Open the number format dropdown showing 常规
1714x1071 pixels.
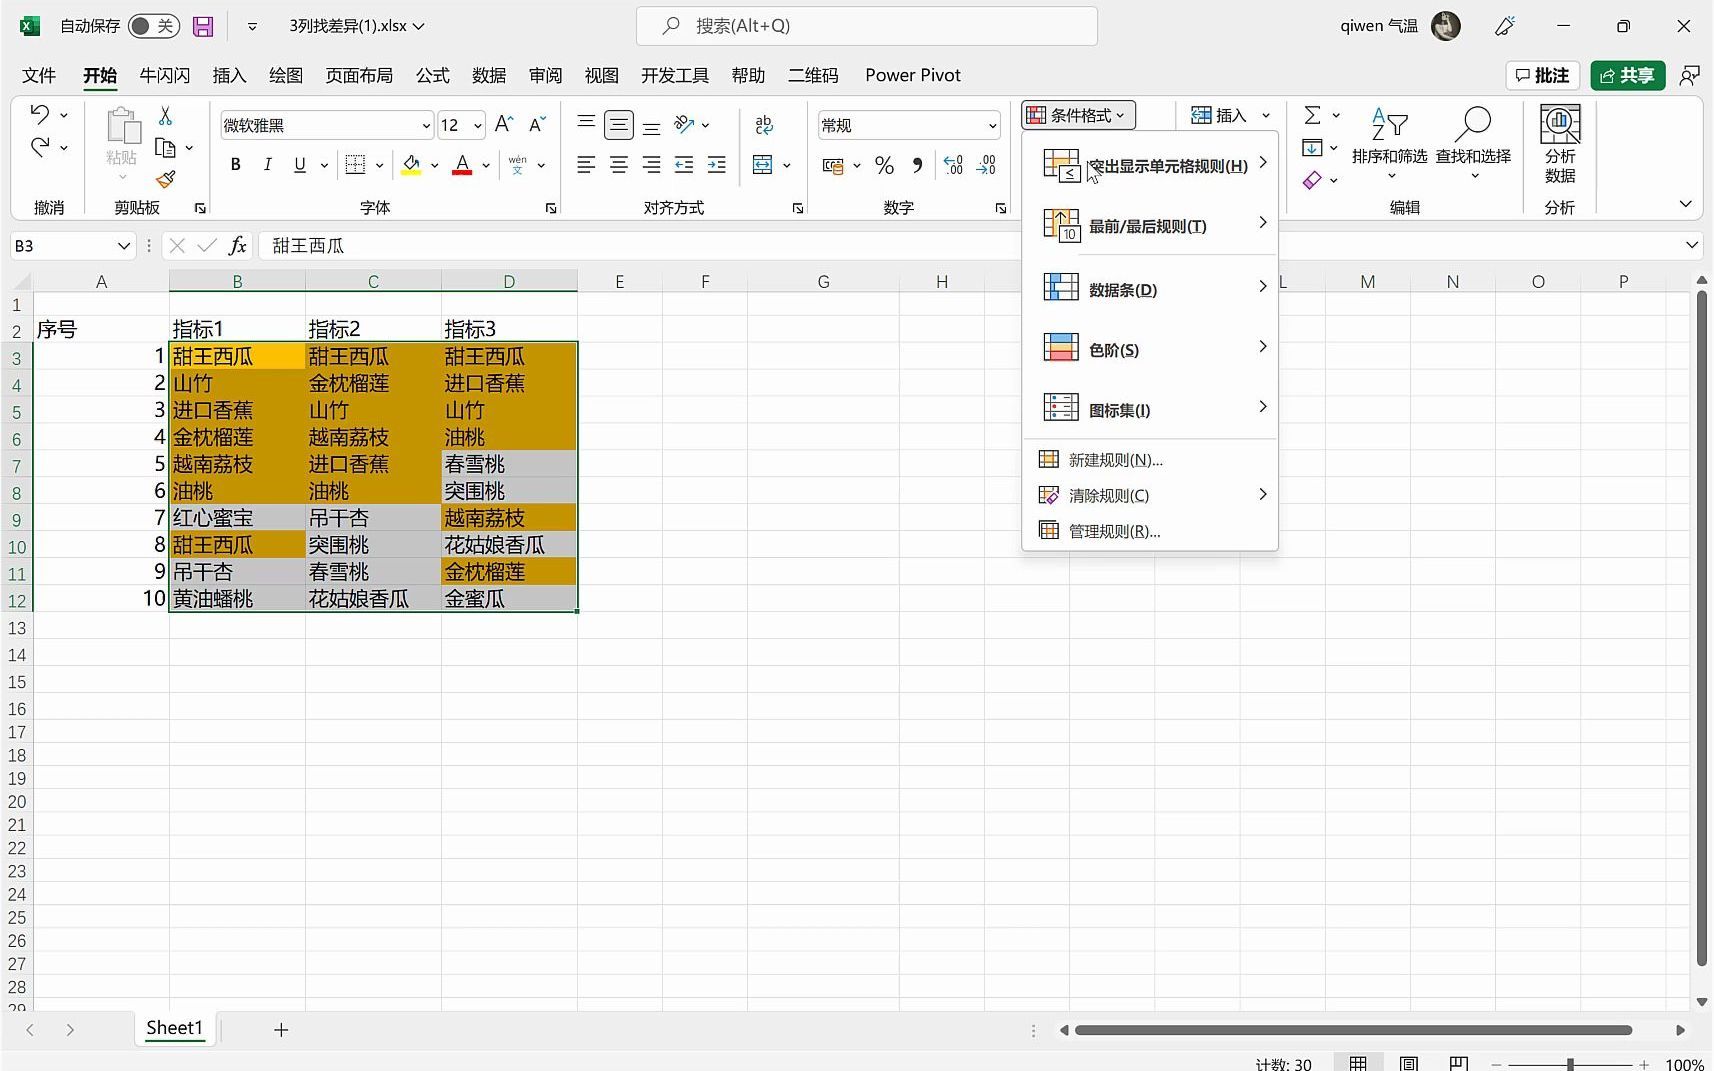point(992,125)
